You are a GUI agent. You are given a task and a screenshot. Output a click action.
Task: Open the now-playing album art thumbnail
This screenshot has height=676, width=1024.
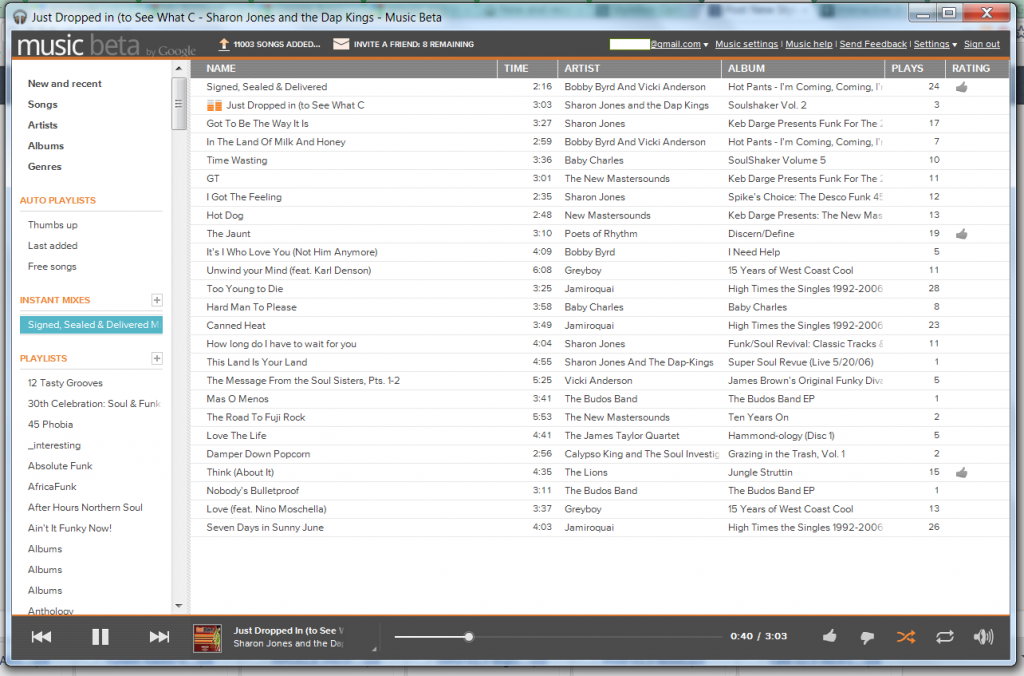click(x=207, y=638)
